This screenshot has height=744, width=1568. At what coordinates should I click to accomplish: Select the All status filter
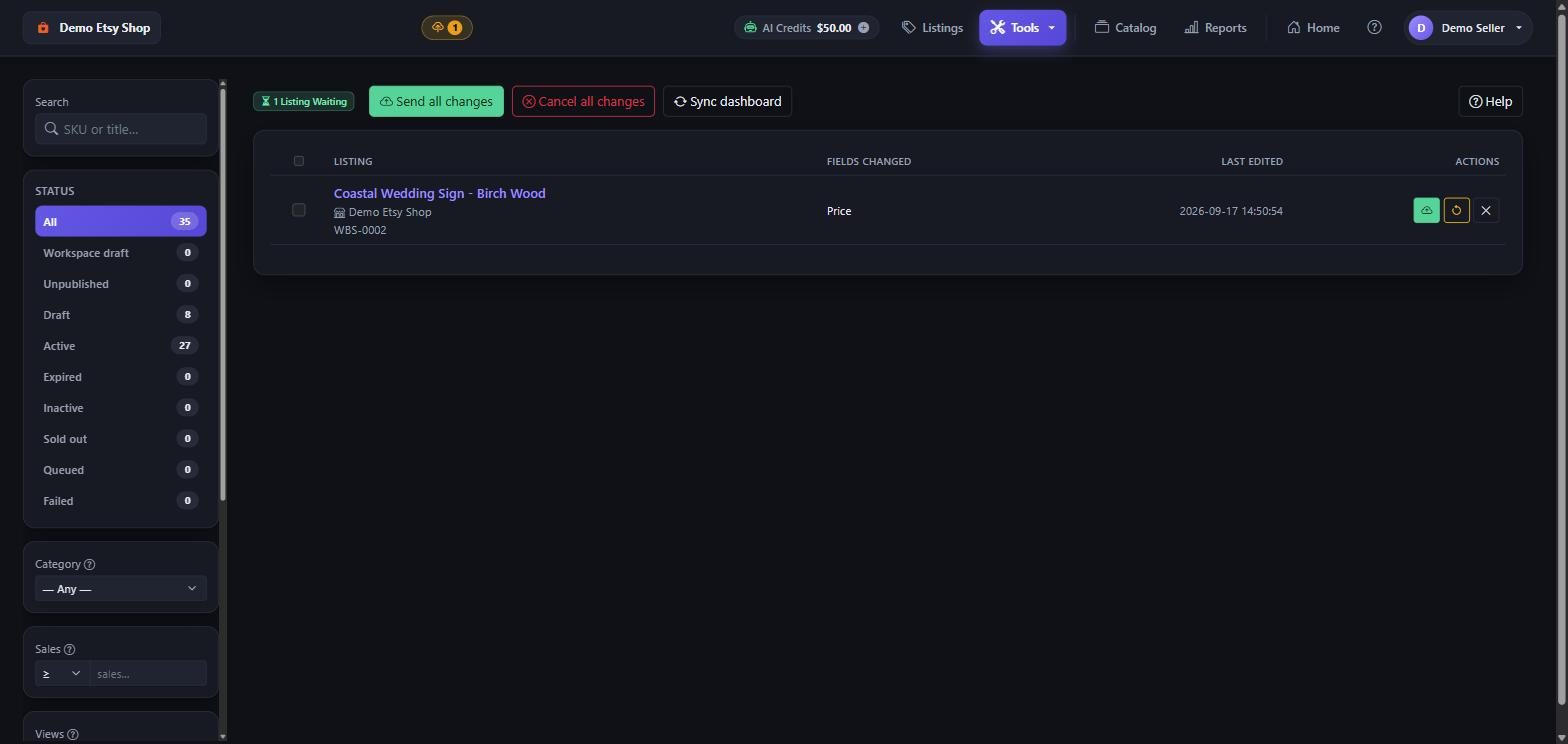[x=121, y=222]
